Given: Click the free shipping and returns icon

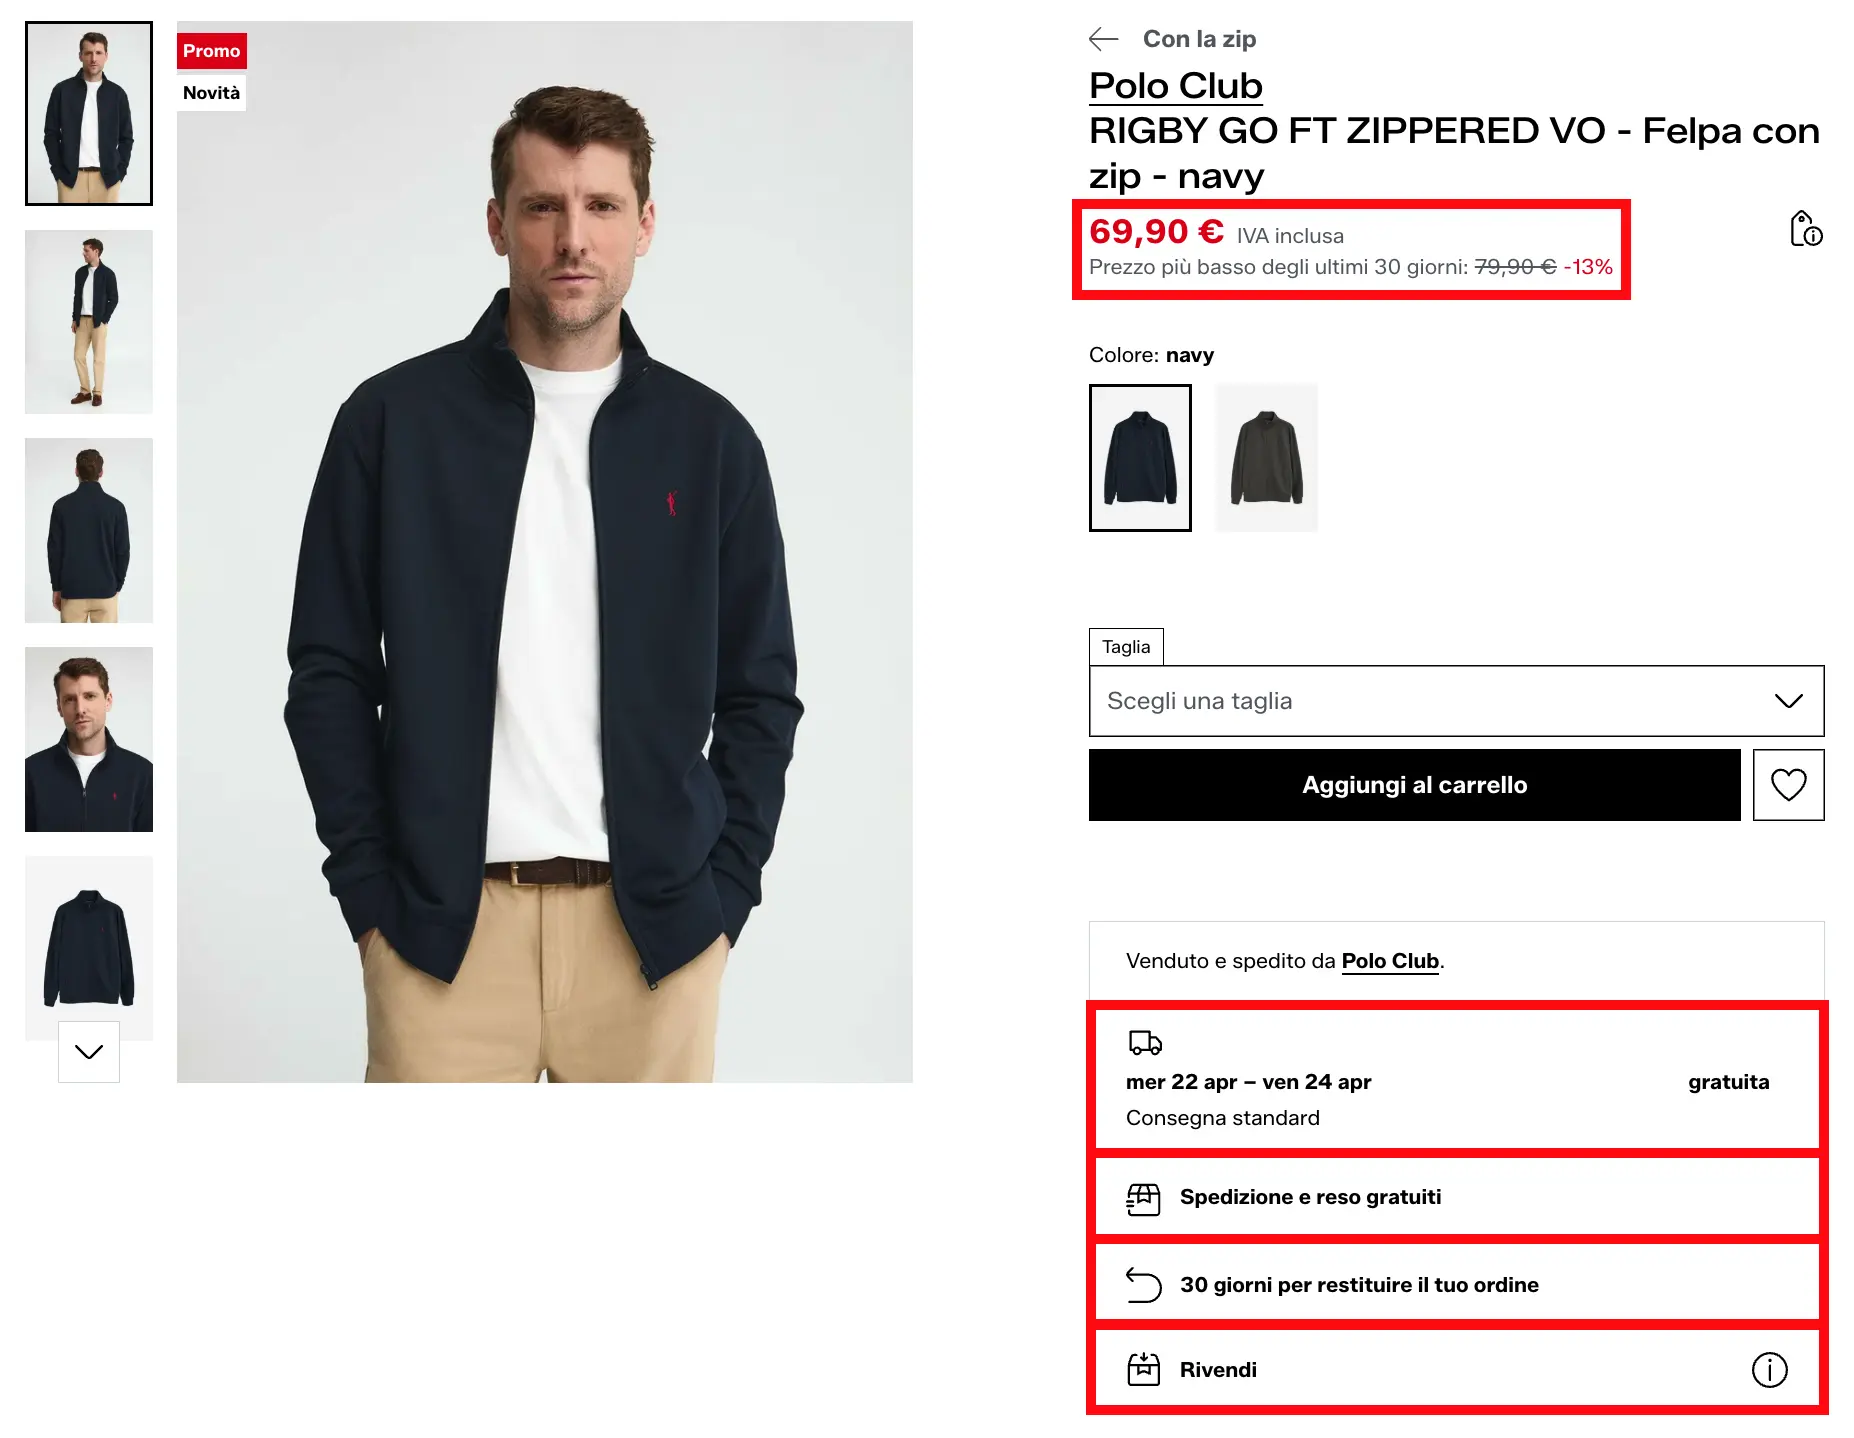Looking at the screenshot, I should coord(1143,1198).
